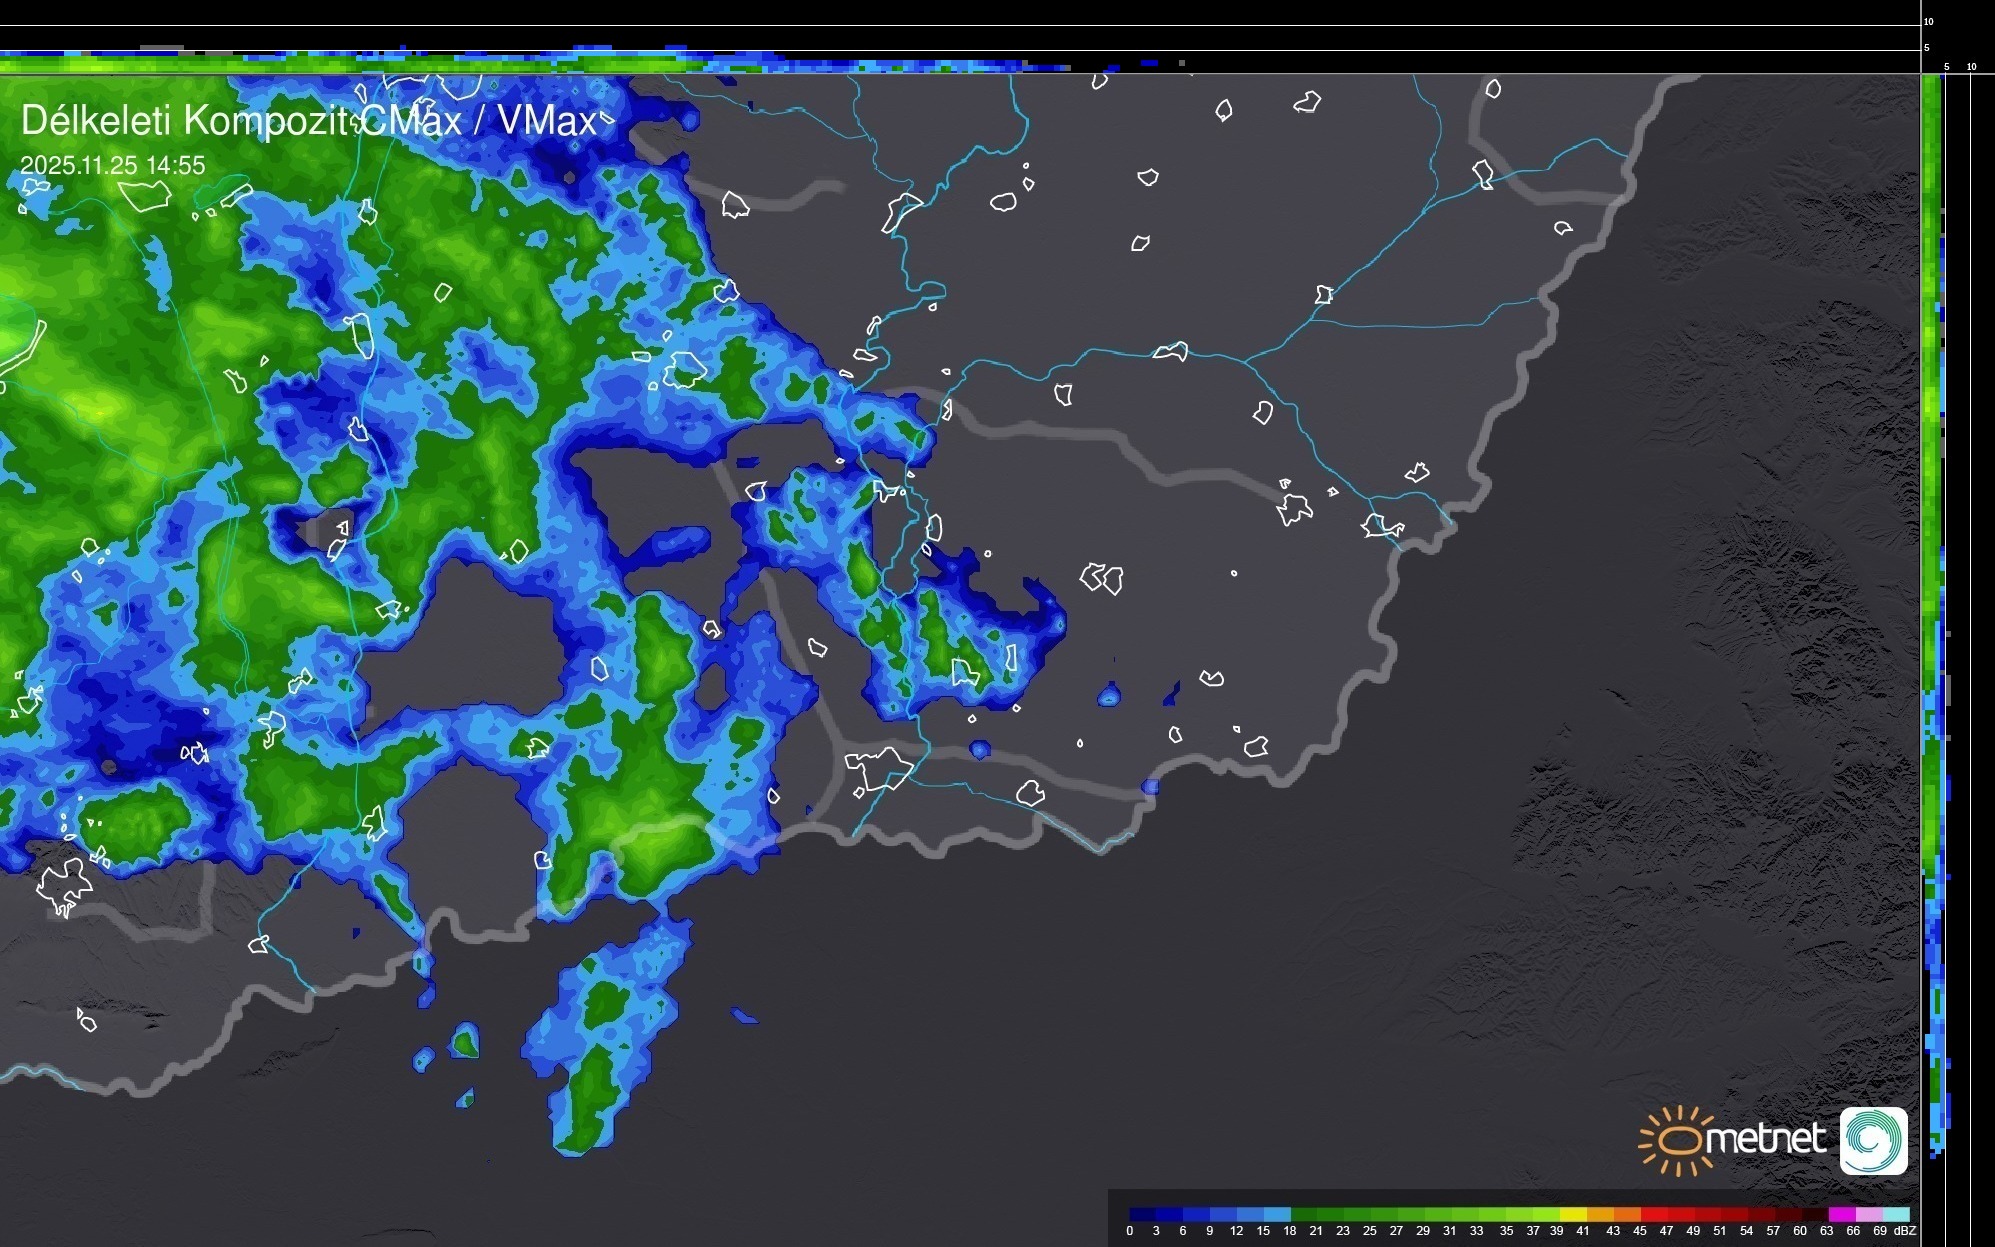Image resolution: width=1995 pixels, height=1247 pixels.
Task: Click the 0 value on color scale
Action: point(1130,1231)
